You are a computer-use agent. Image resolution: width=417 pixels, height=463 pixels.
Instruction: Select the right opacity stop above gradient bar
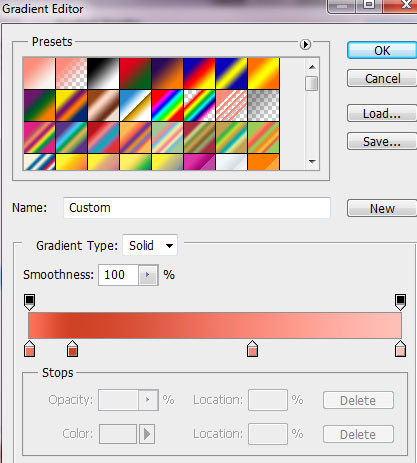[400, 302]
